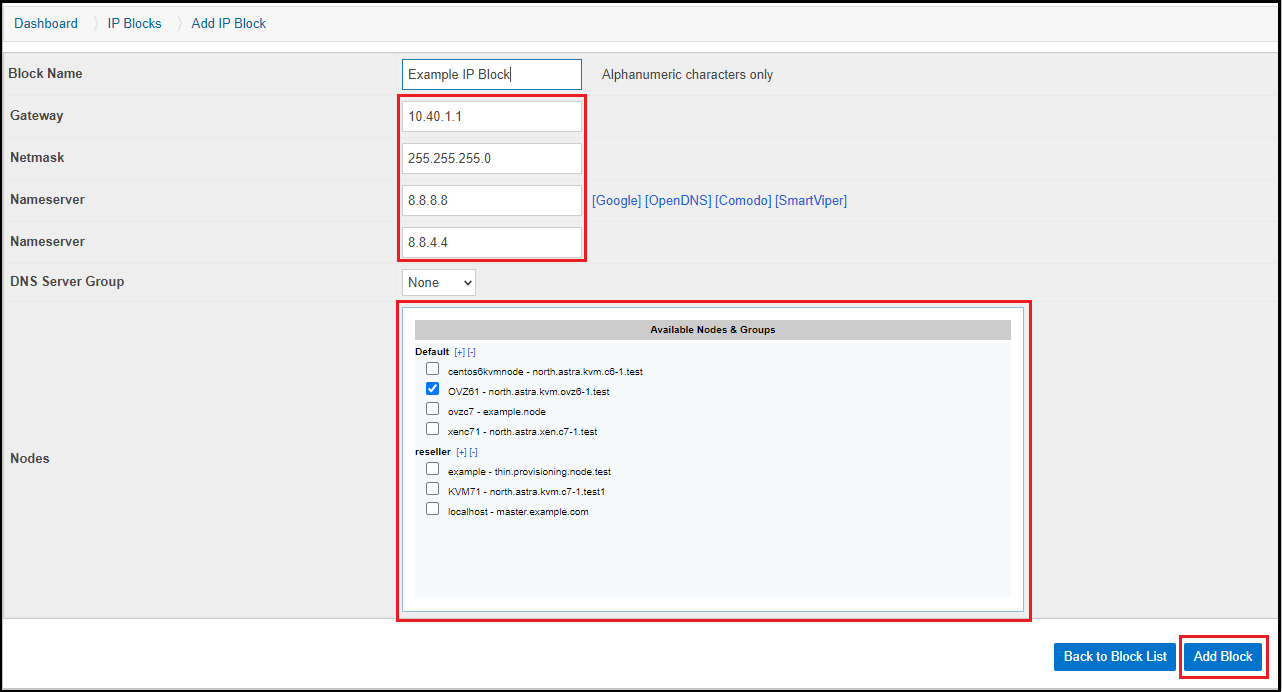Navigate to the Dashboard breadcrumb

click(x=45, y=23)
